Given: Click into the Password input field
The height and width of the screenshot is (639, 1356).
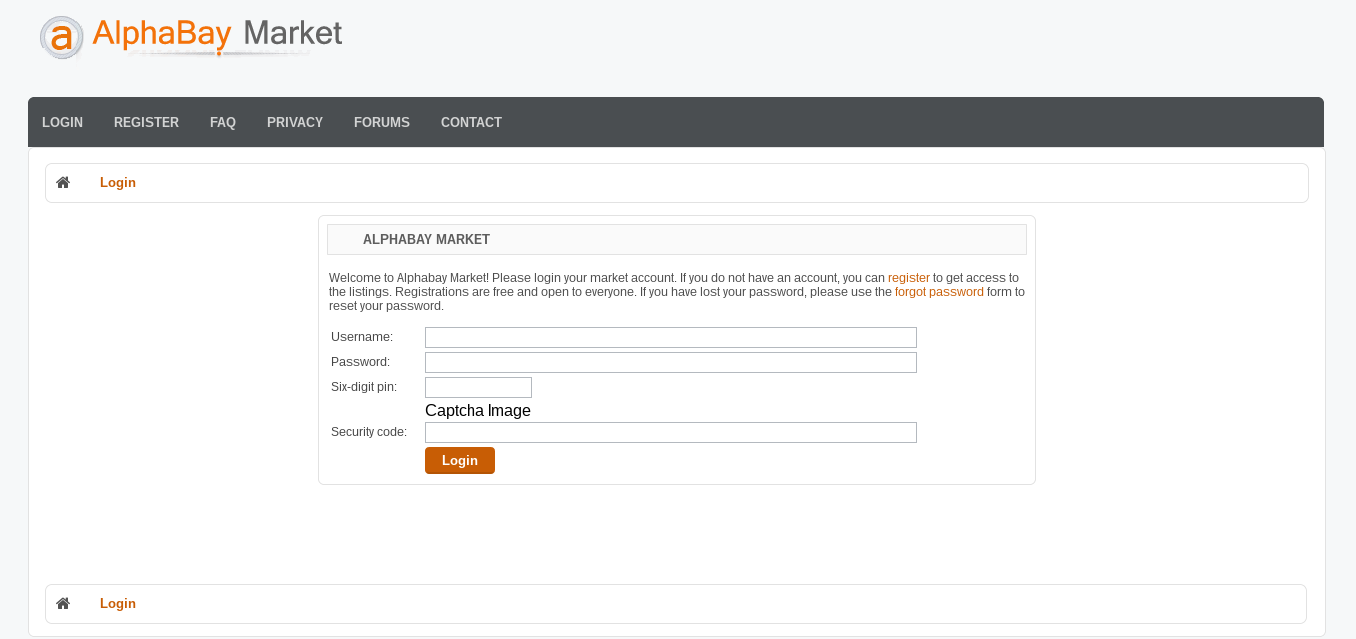Looking at the screenshot, I should tap(670, 362).
